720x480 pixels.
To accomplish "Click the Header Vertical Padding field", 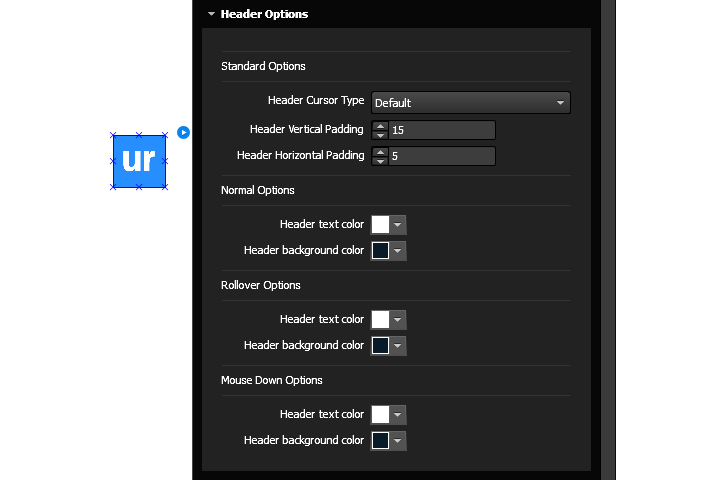I will [x=442, y=130].
